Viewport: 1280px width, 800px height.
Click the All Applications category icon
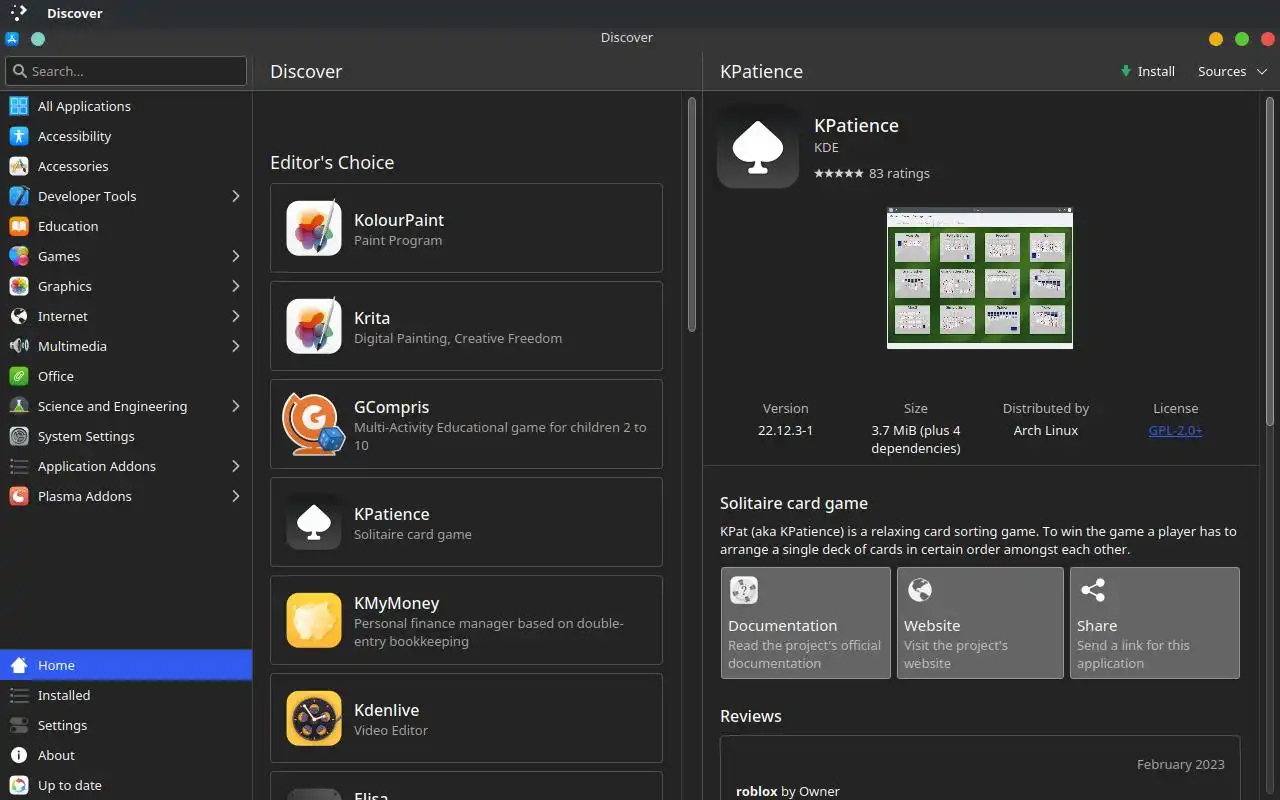click(19, 106)
